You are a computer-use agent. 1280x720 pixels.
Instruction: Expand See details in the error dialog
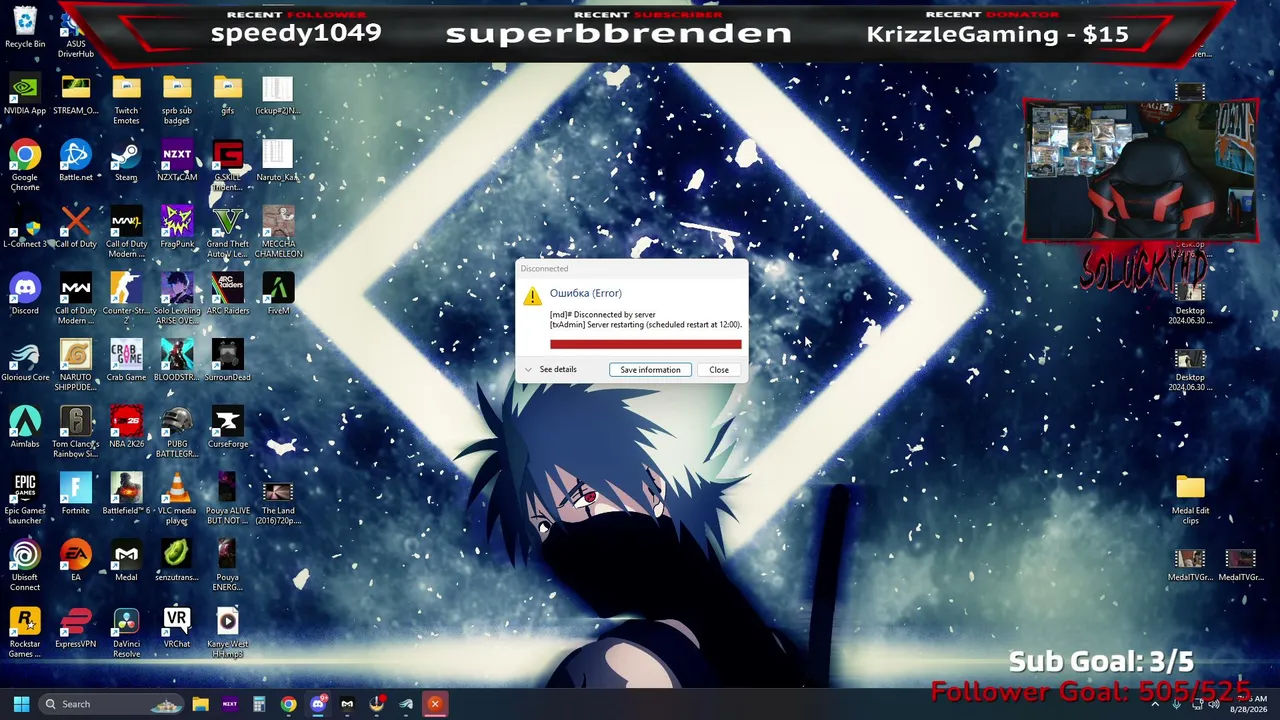551,370
